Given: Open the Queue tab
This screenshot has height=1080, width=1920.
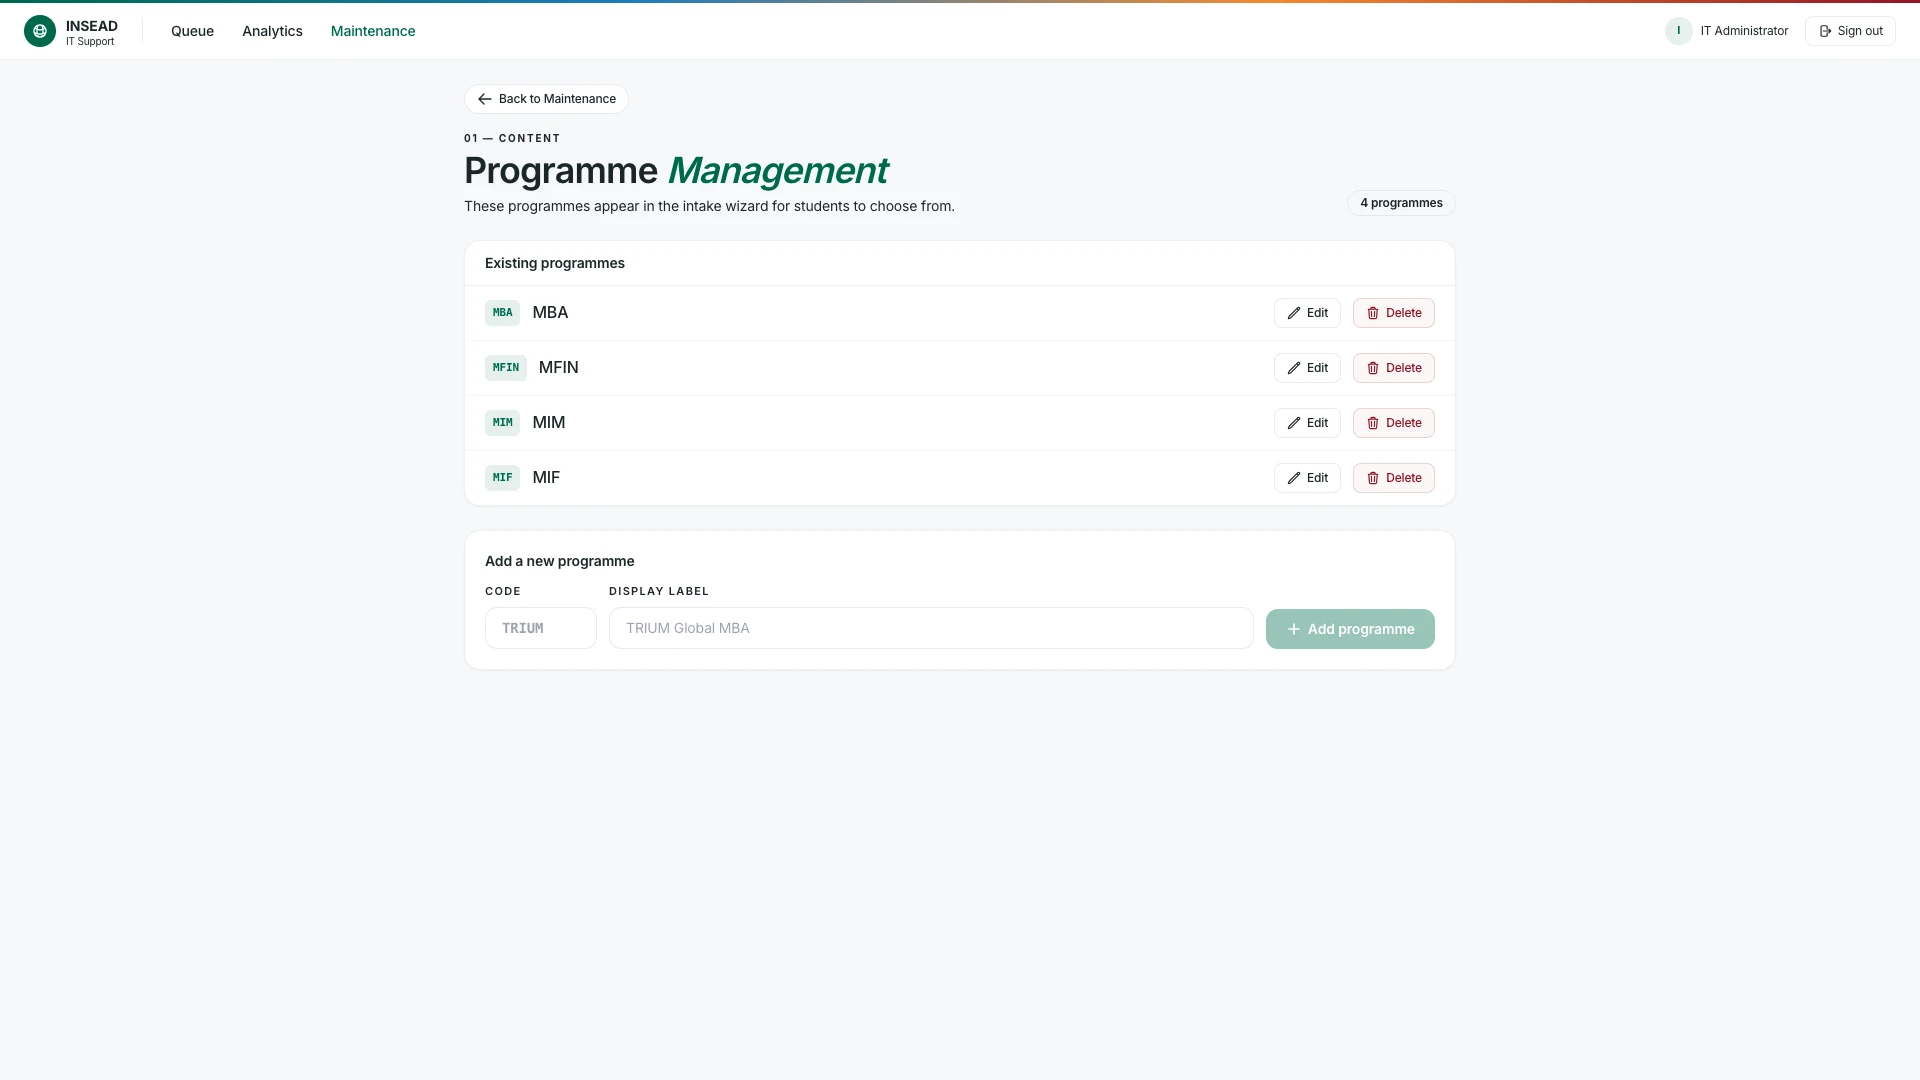Looking at the screenshot, I should click(x=192, y=31).
